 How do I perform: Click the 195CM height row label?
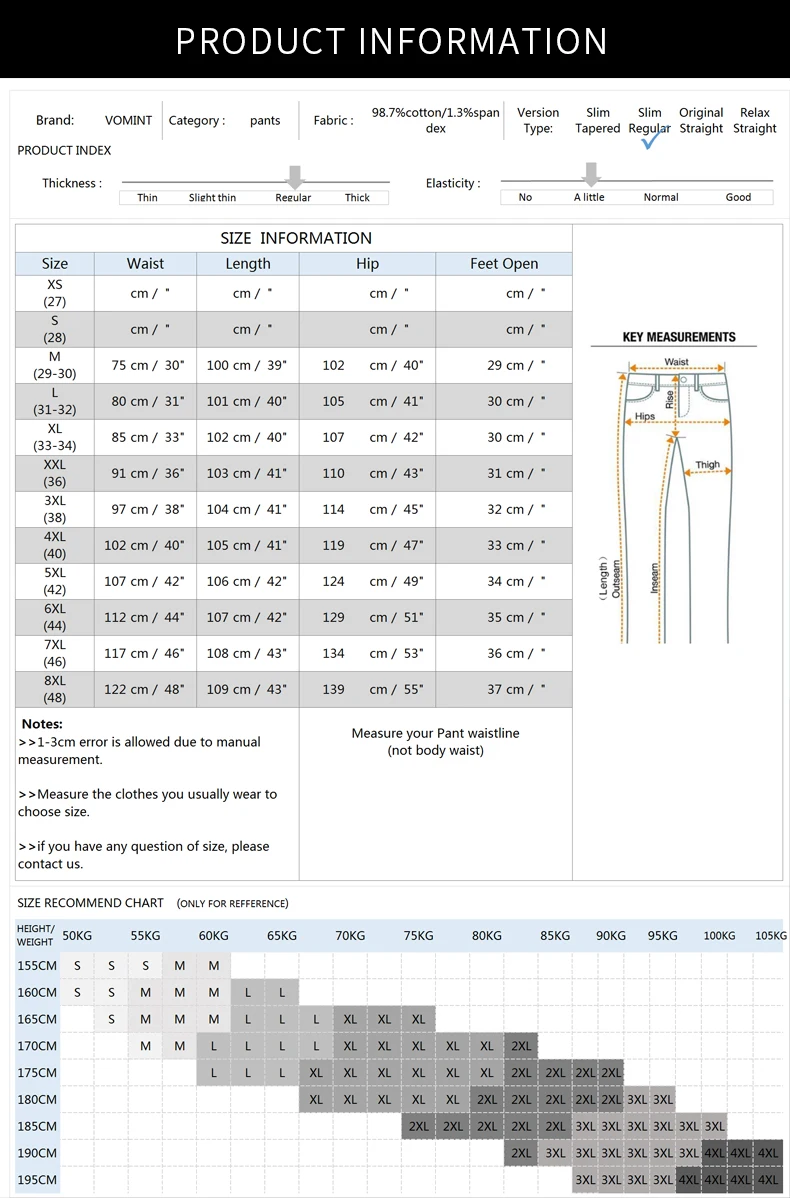click(x=37, y=1180)
